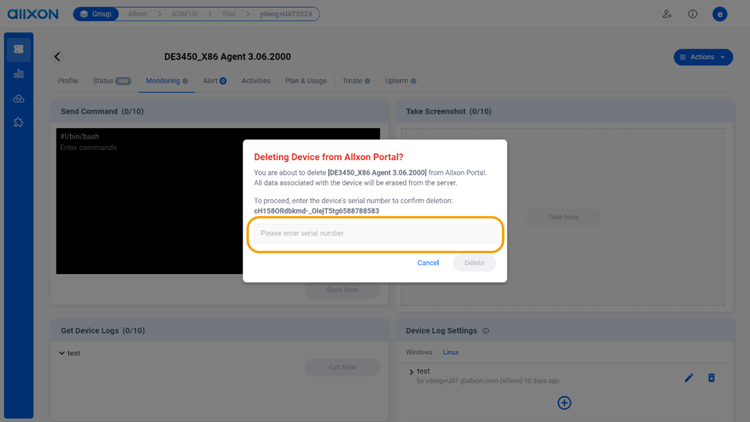Select the Group breadcrumb button
750x422 pixels.
pyautogui.click(x=96, y=14)
